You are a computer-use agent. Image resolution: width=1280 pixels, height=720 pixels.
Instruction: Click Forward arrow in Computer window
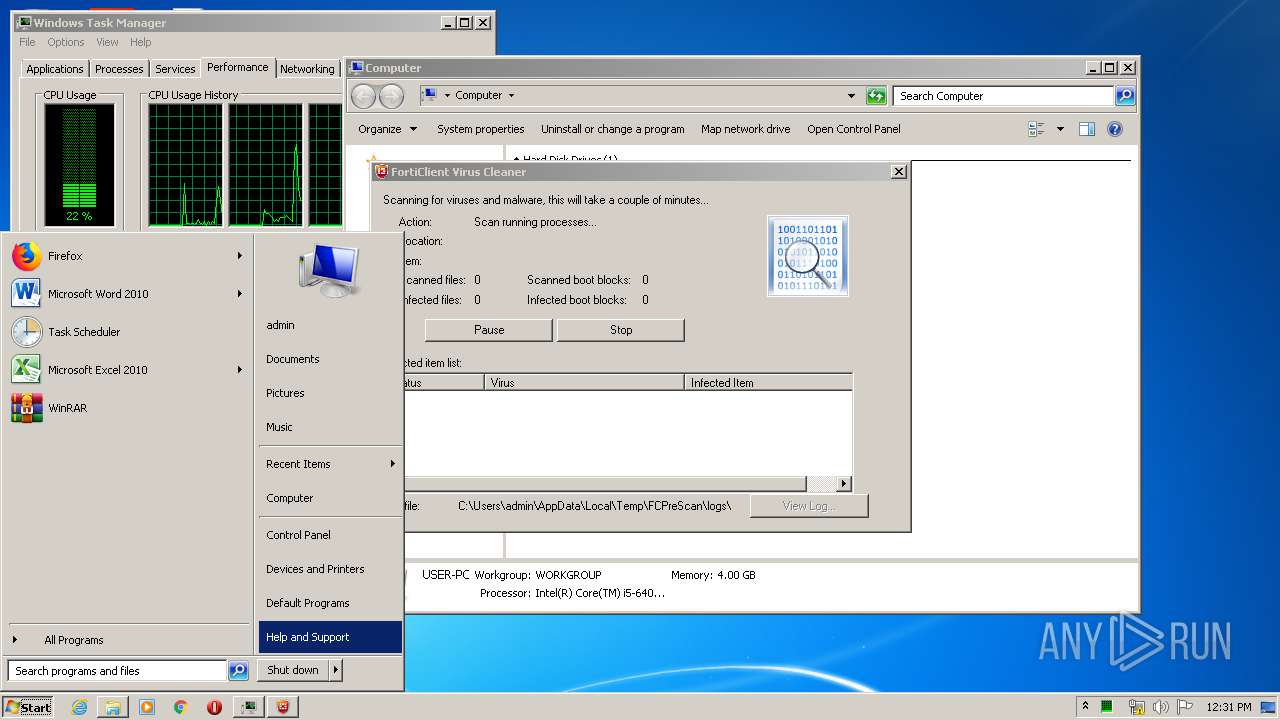point(391,96)
